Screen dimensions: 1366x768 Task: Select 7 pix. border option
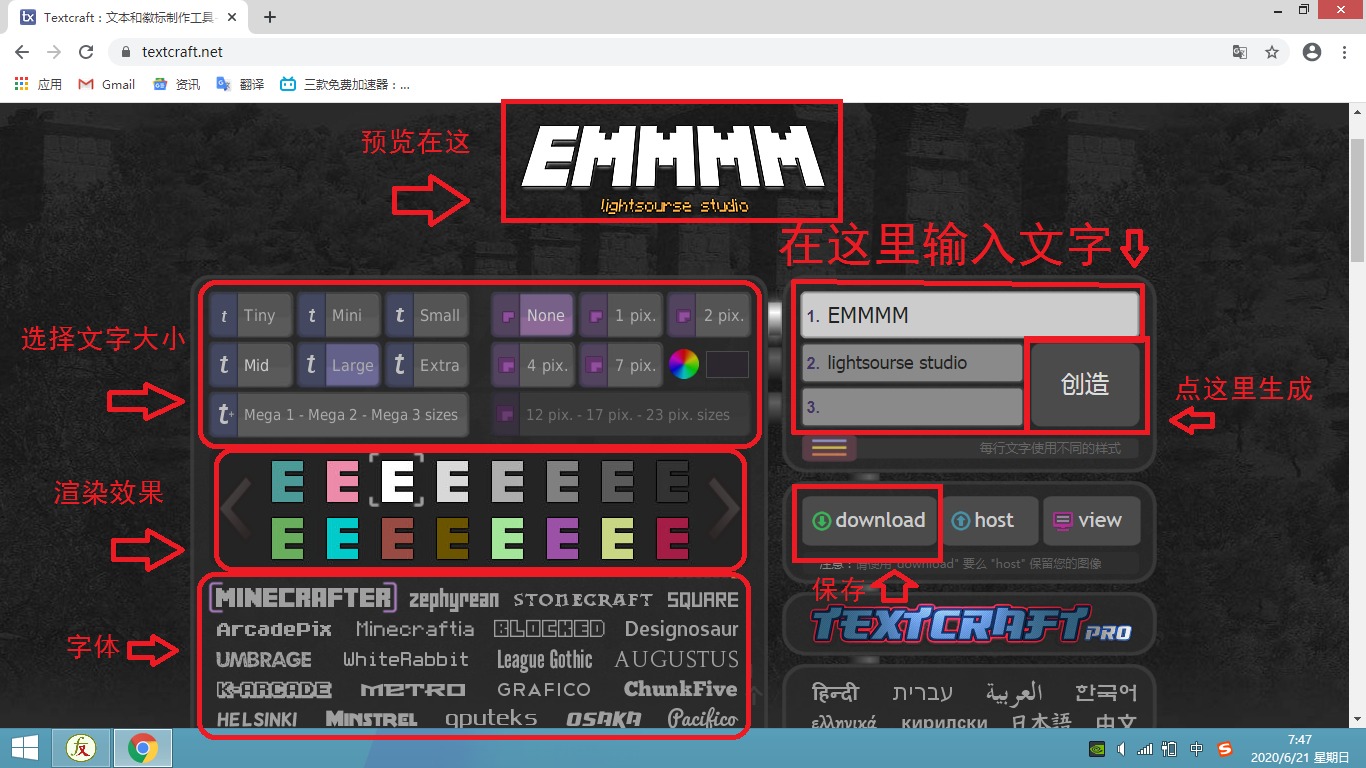[621, 365]
